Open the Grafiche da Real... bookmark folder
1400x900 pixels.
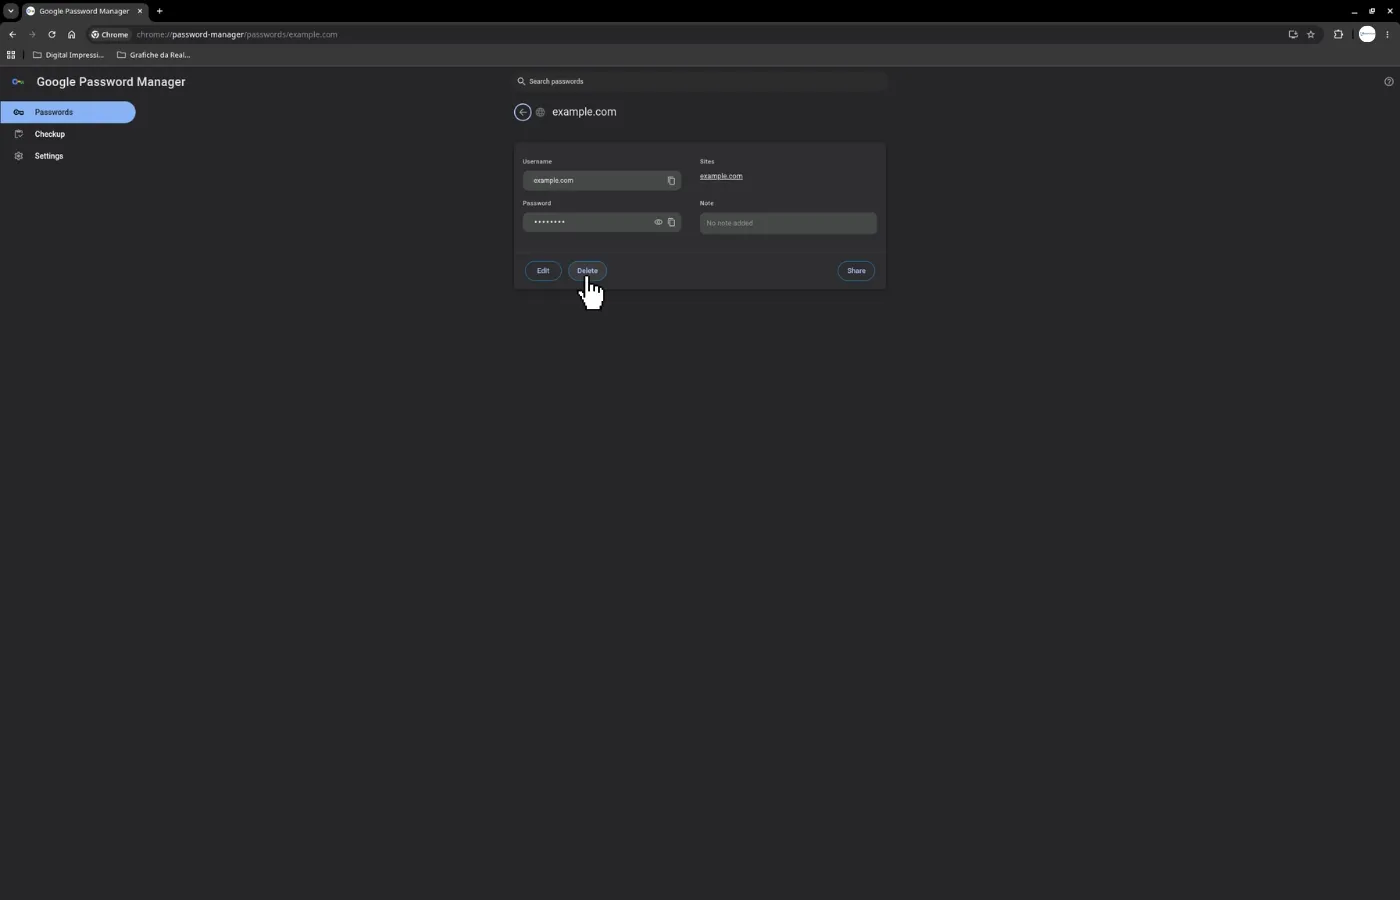(153, 55)
